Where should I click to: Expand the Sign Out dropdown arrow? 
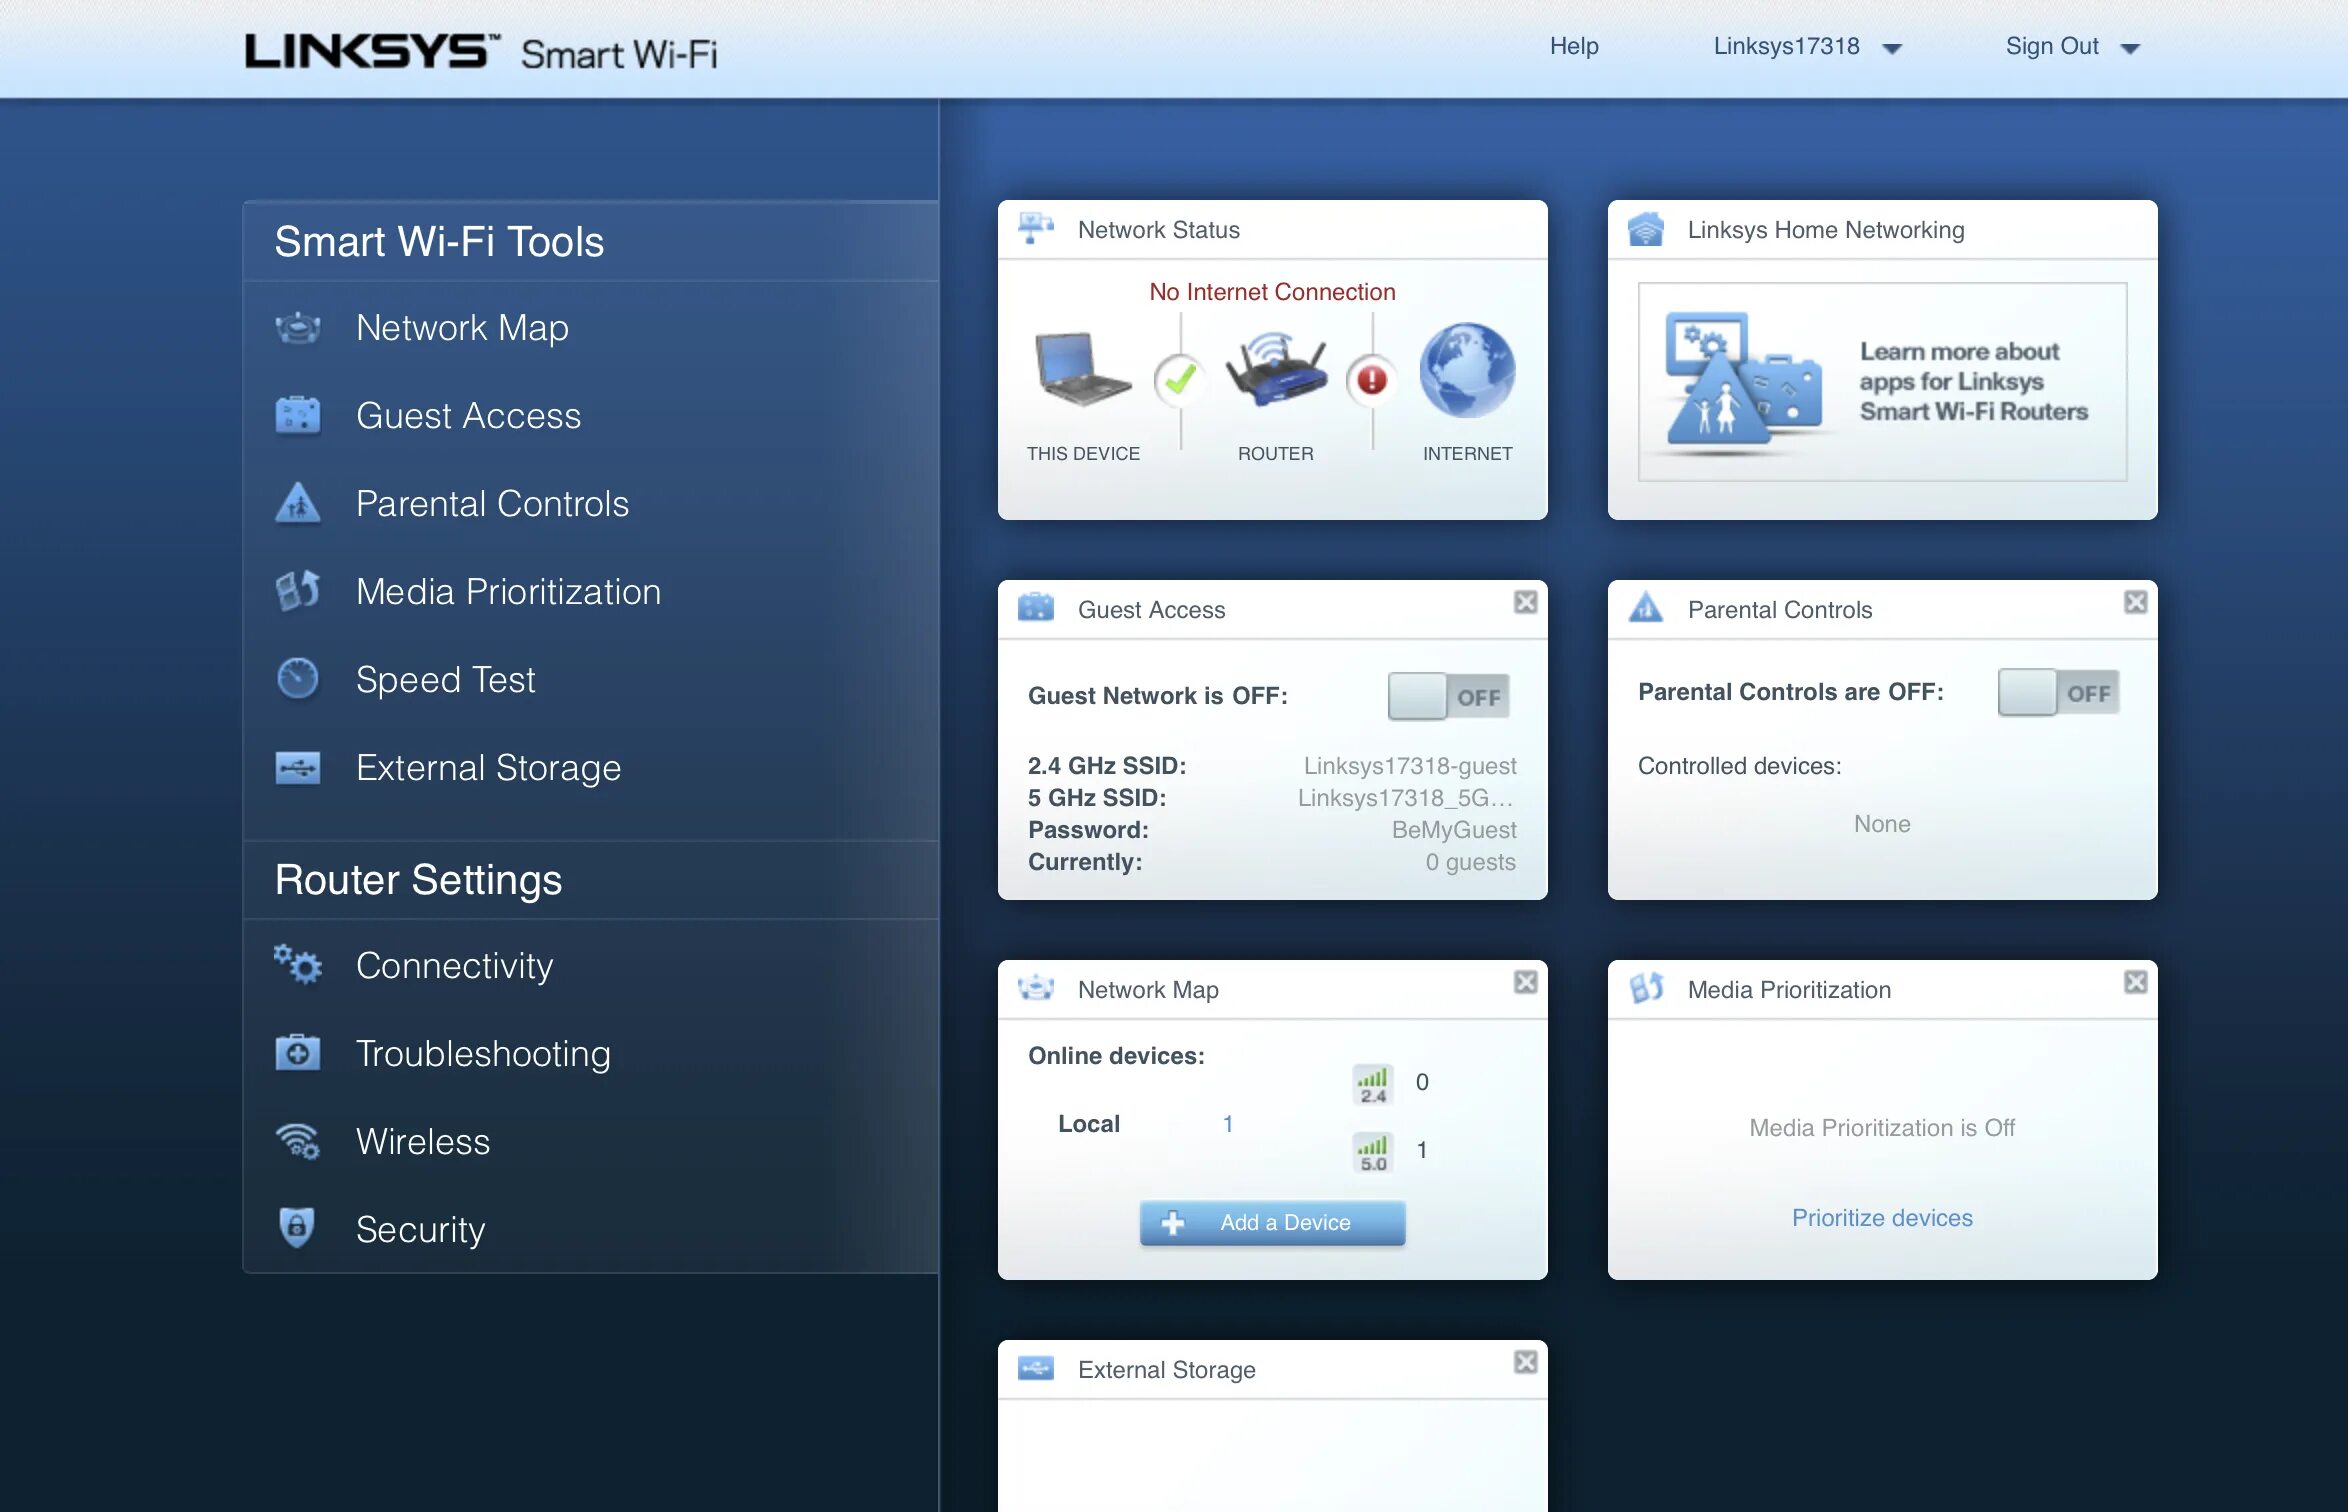pyautogui.click(x=2130, y=49)
